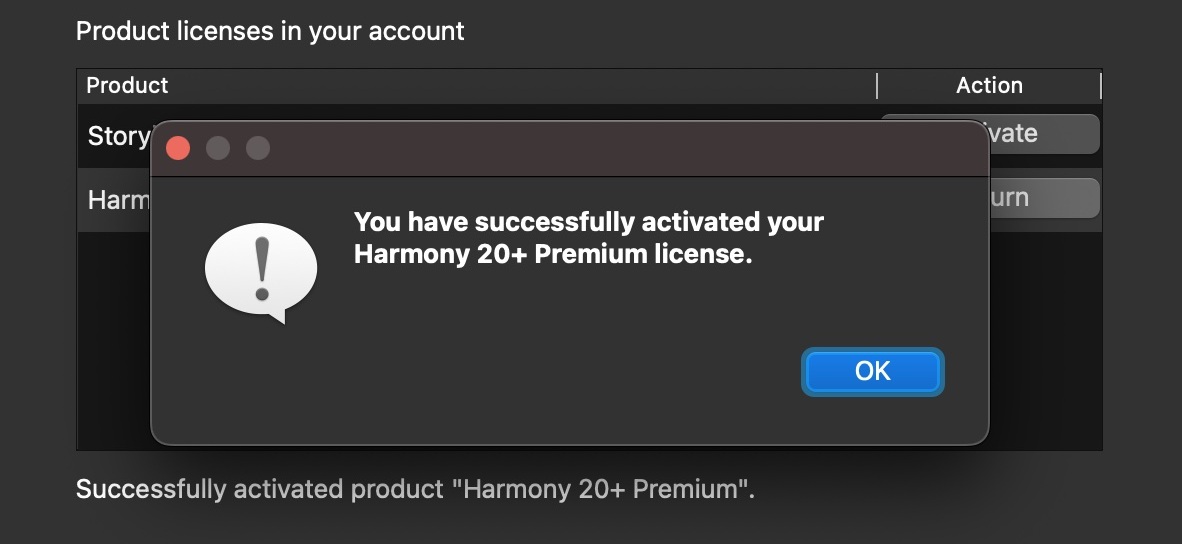
Task: Click the 'Product licenses in your account' heading
Action: click(x=270, y=31)
